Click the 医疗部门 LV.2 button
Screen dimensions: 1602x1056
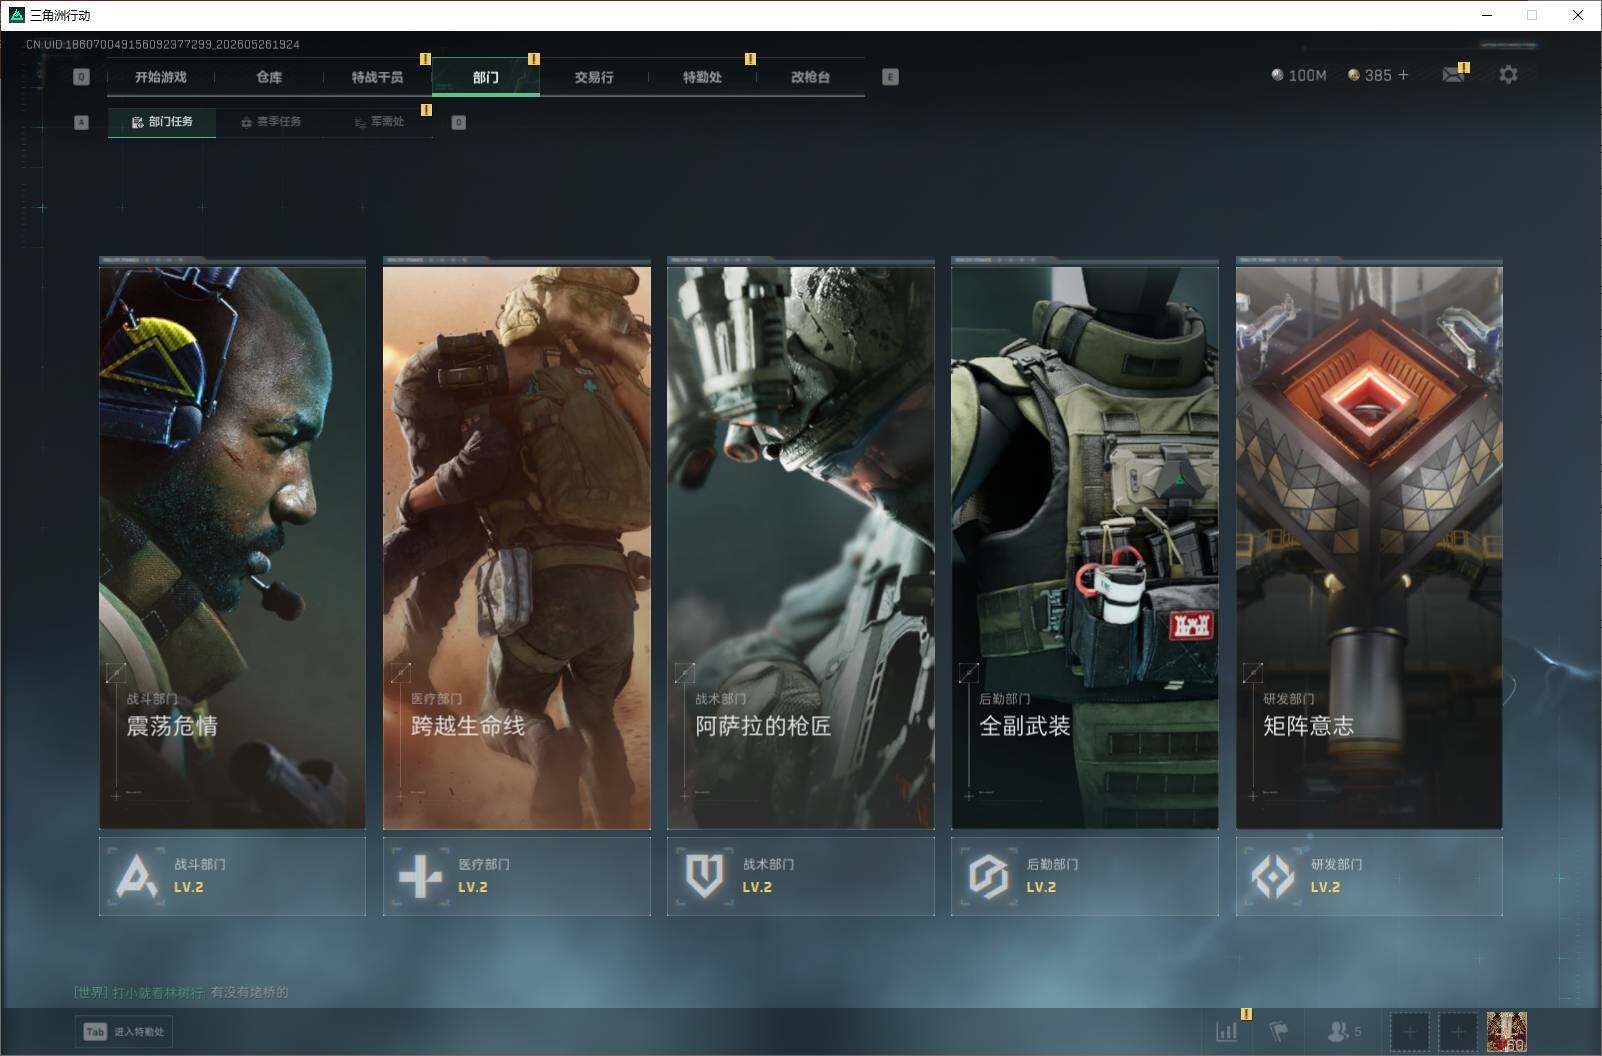516,876
